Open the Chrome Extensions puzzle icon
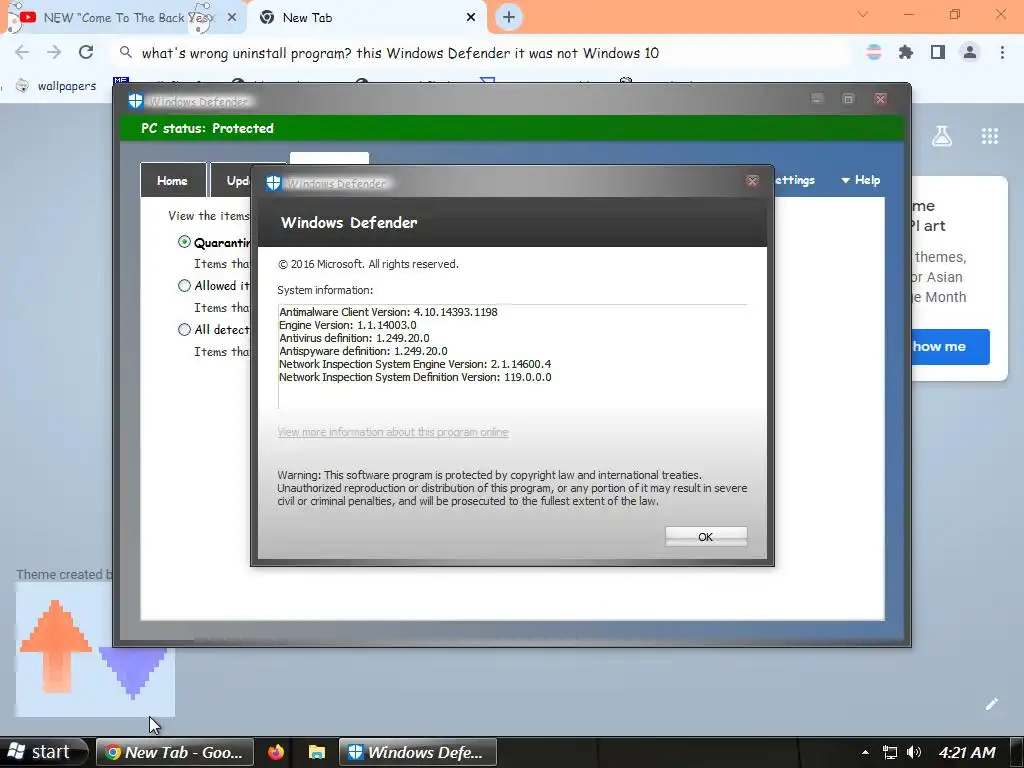The width and height of the screenshot is (1024, 768). pos(906,52)
